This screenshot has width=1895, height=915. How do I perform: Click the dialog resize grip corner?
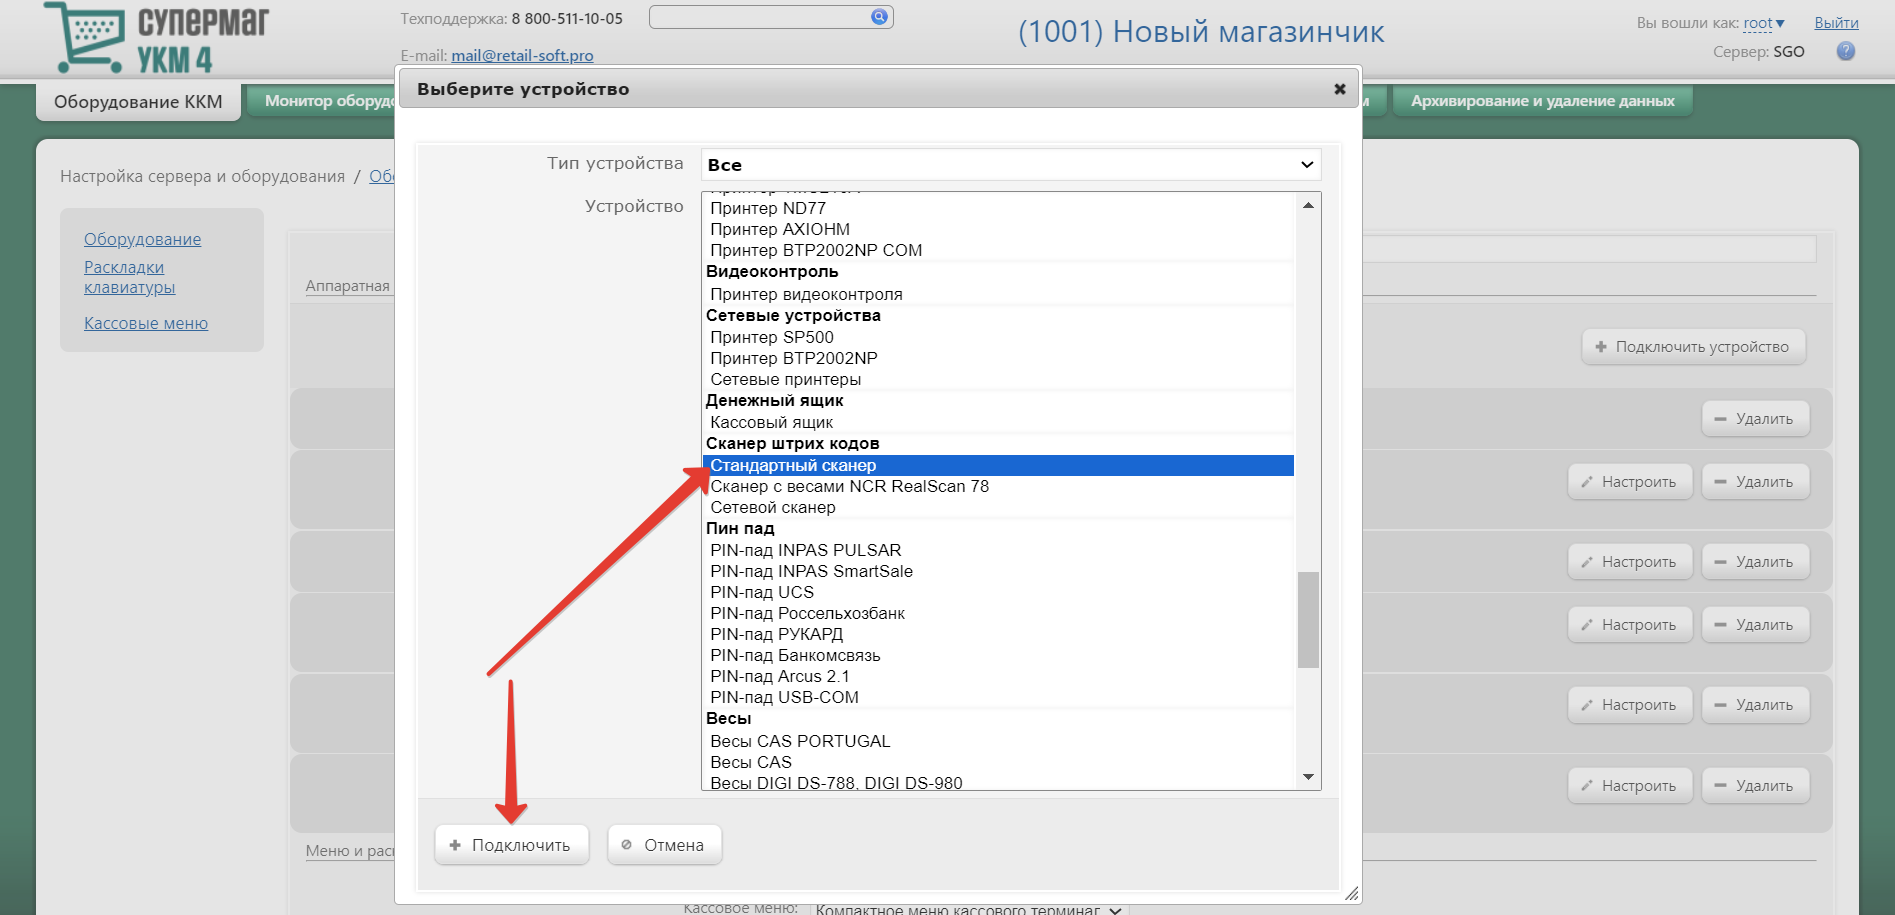(x=1351, y=893)
